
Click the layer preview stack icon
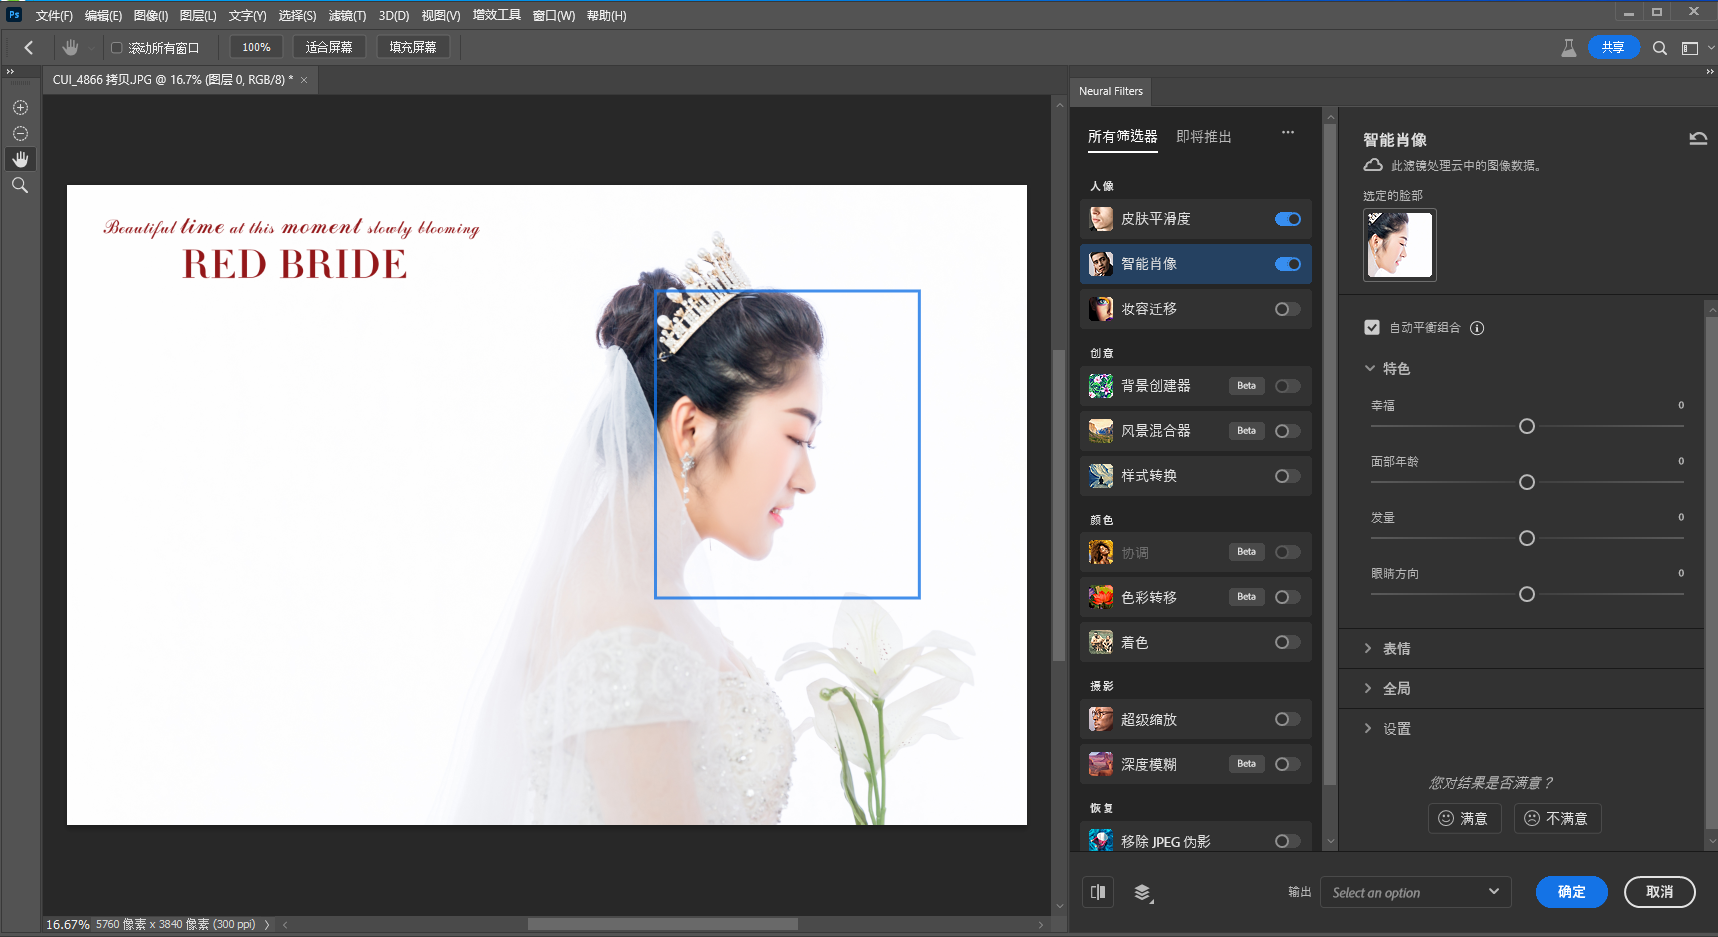1143,892
